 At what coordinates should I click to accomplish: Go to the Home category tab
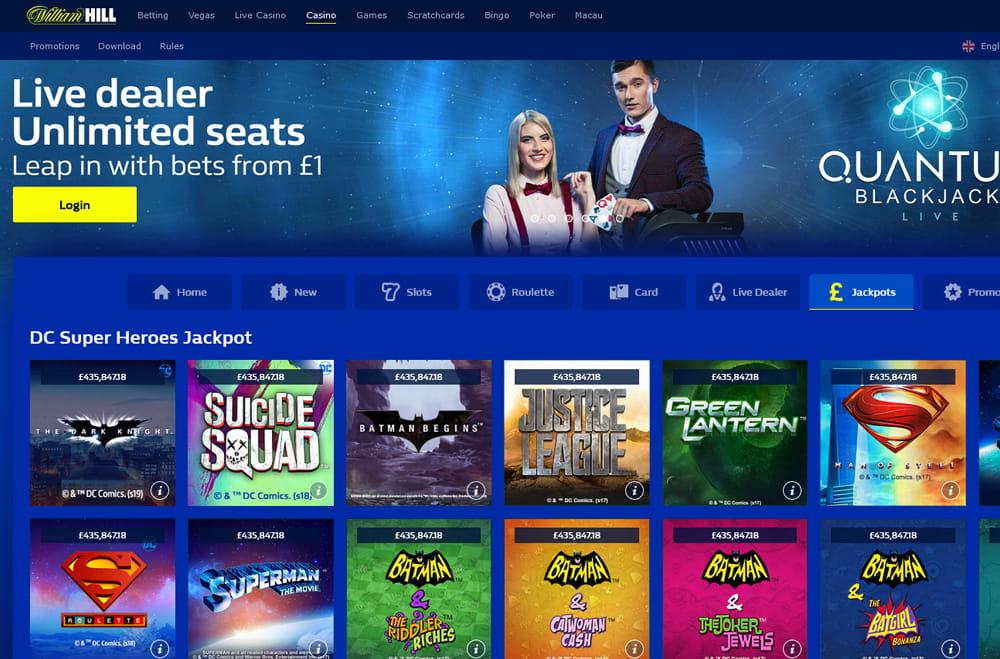[x=180, y=292]
